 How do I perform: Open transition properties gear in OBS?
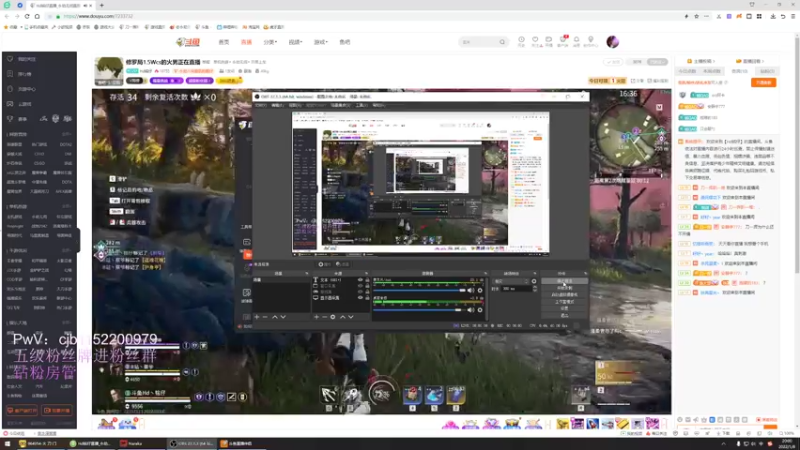[x=534, y=281]
